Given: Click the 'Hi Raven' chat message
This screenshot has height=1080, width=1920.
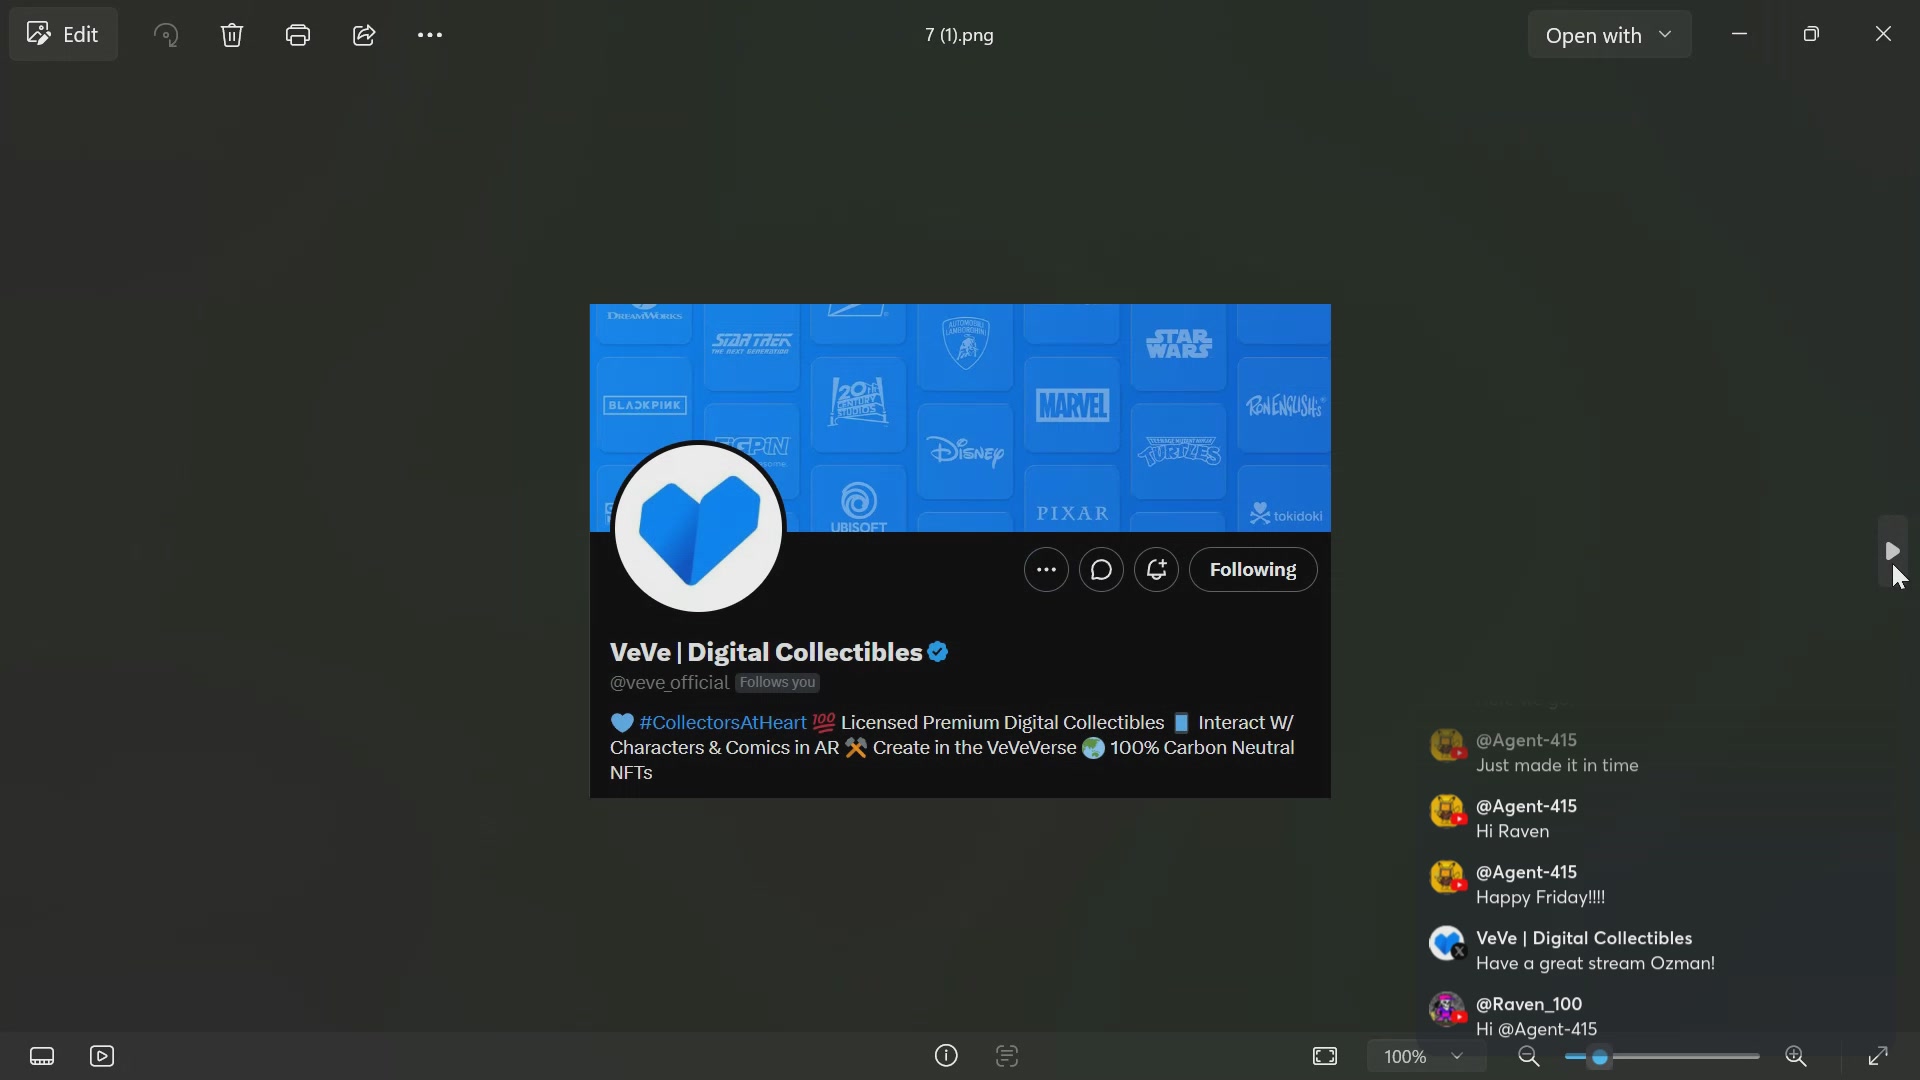Looking at the screenshot, I should 1513,832.
